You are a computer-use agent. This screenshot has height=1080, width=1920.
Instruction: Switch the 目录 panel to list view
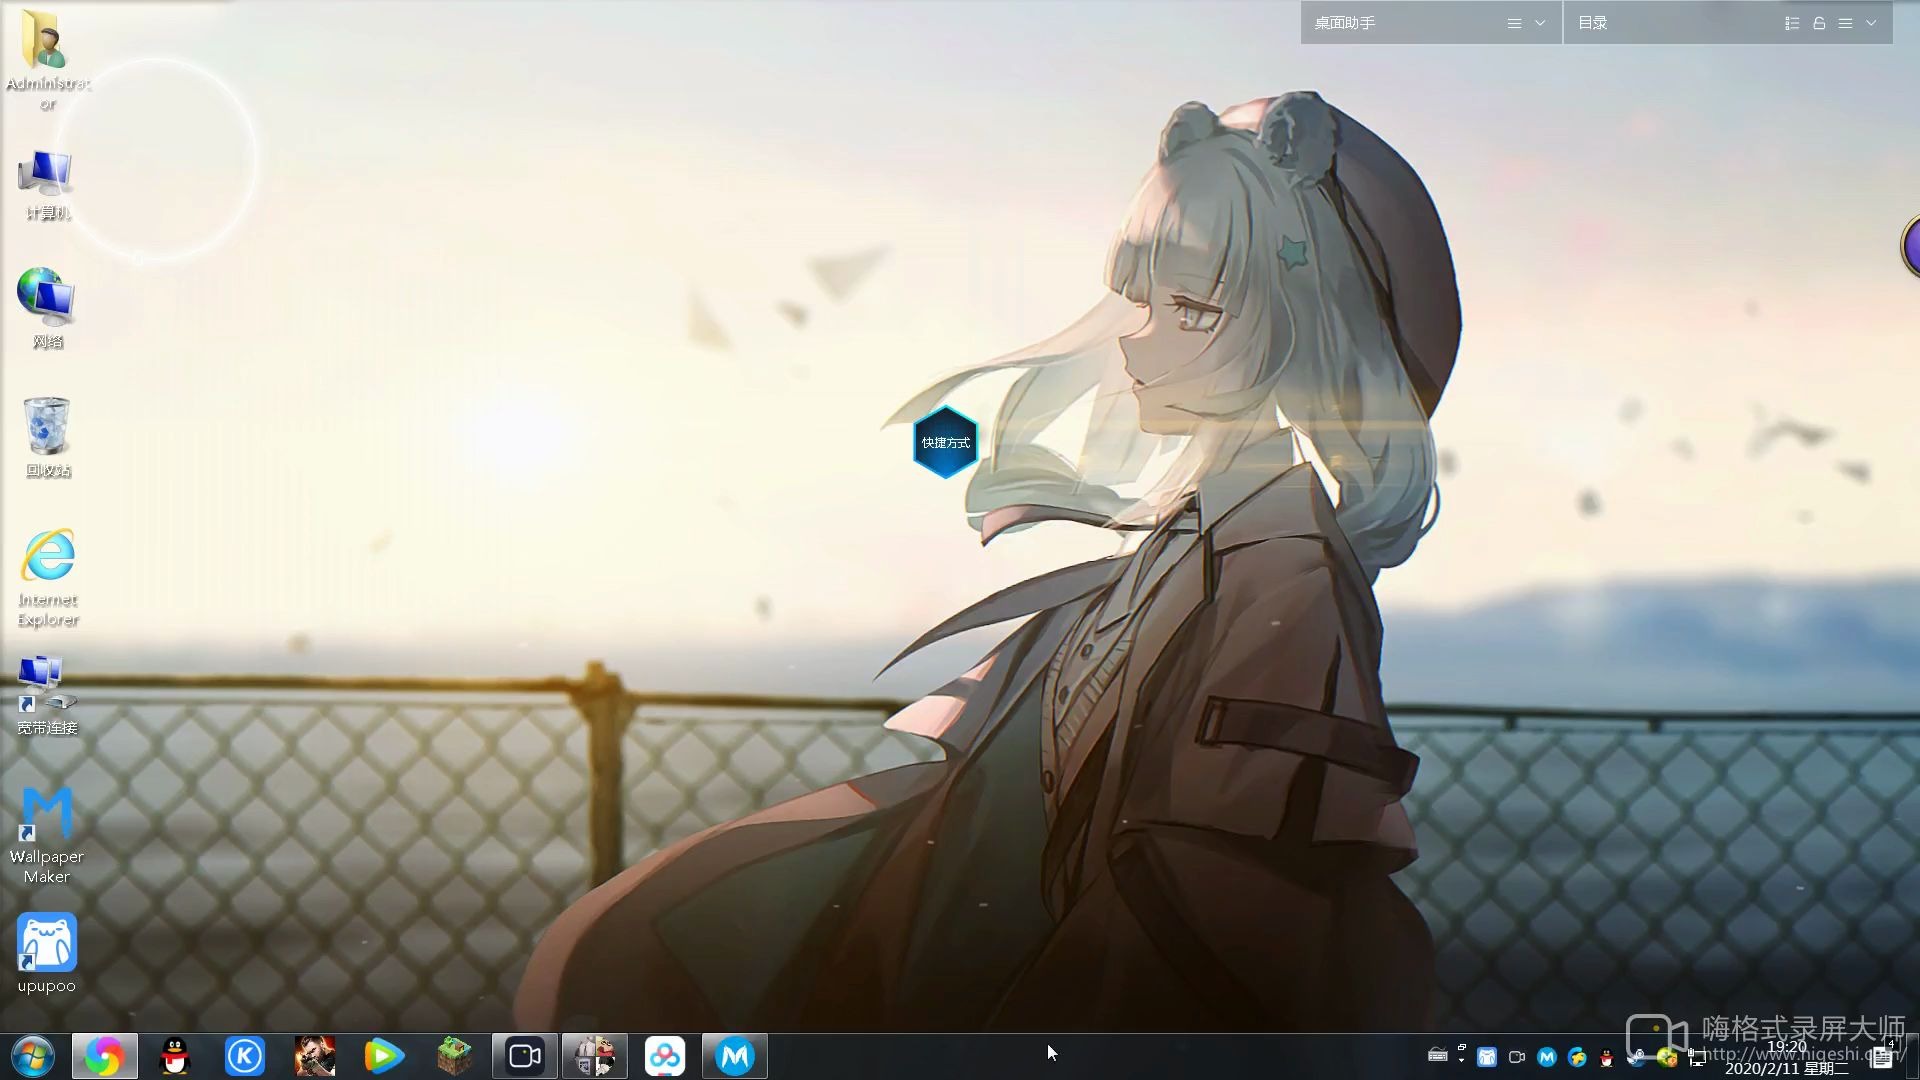click(x=1792, y=23)
